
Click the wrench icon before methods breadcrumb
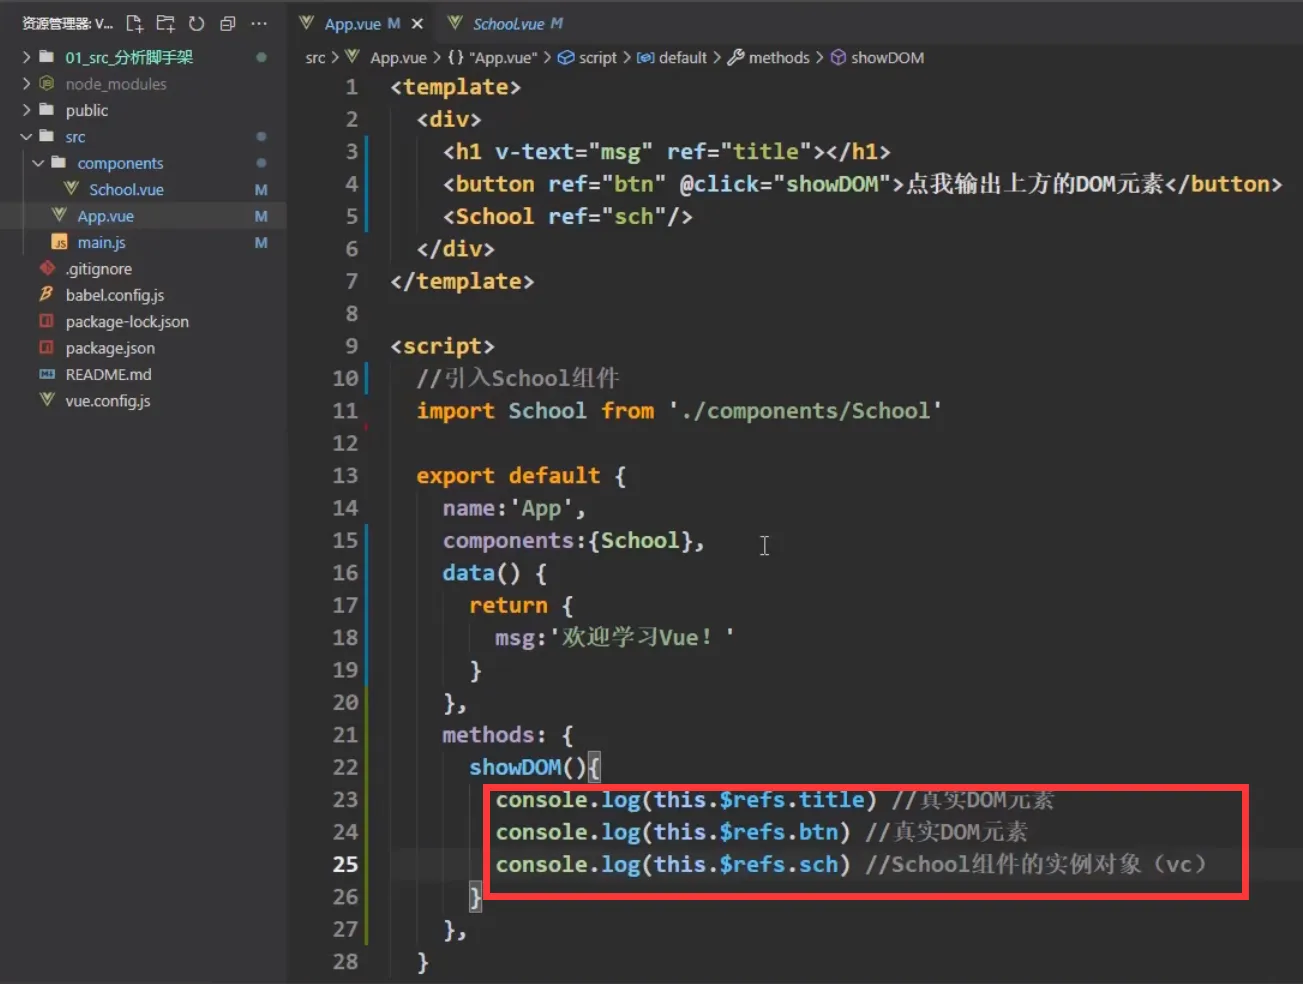coord(736,57)
